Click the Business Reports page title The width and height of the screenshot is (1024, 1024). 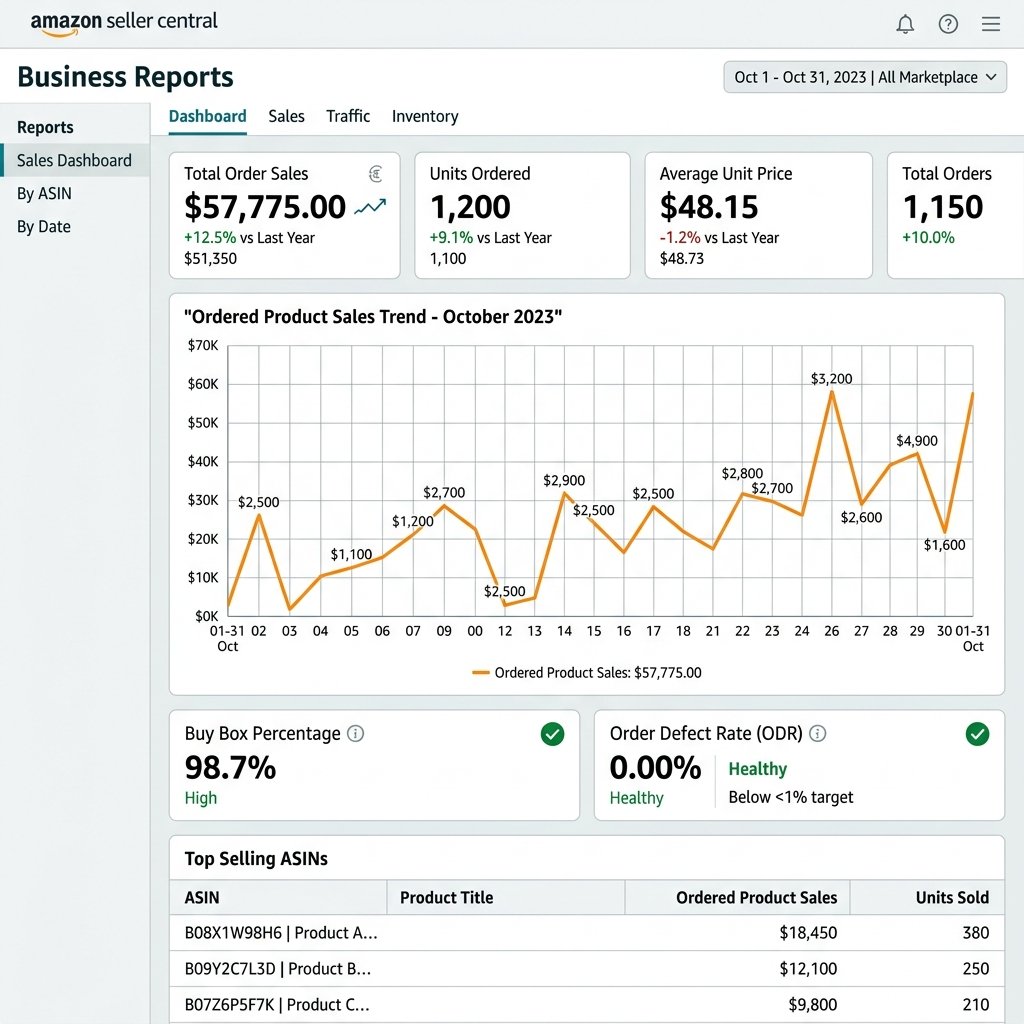point(125,77)
